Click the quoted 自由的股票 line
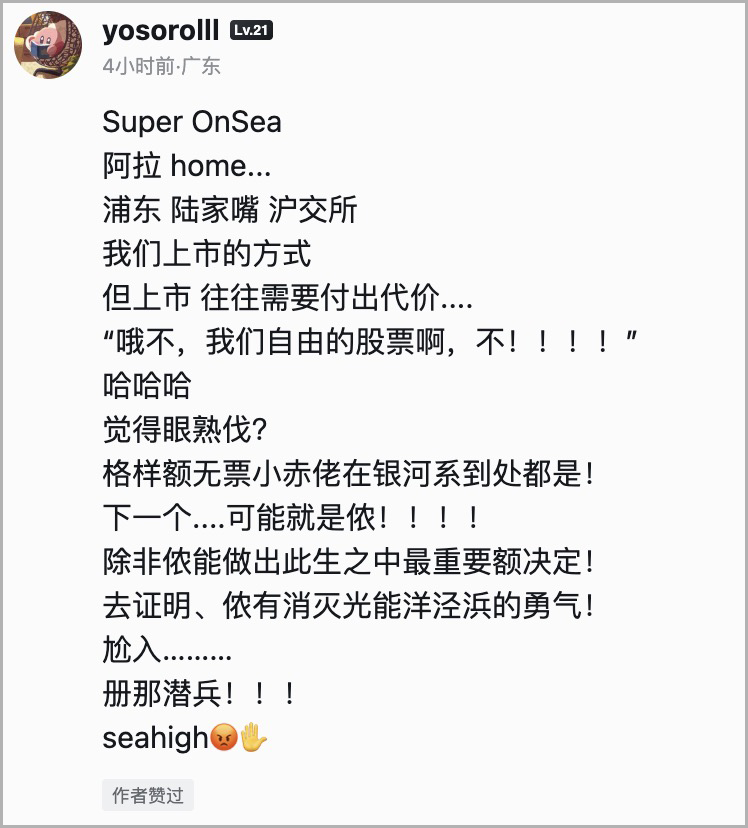This screenshot has height=828, width=748. pos(370,342)
